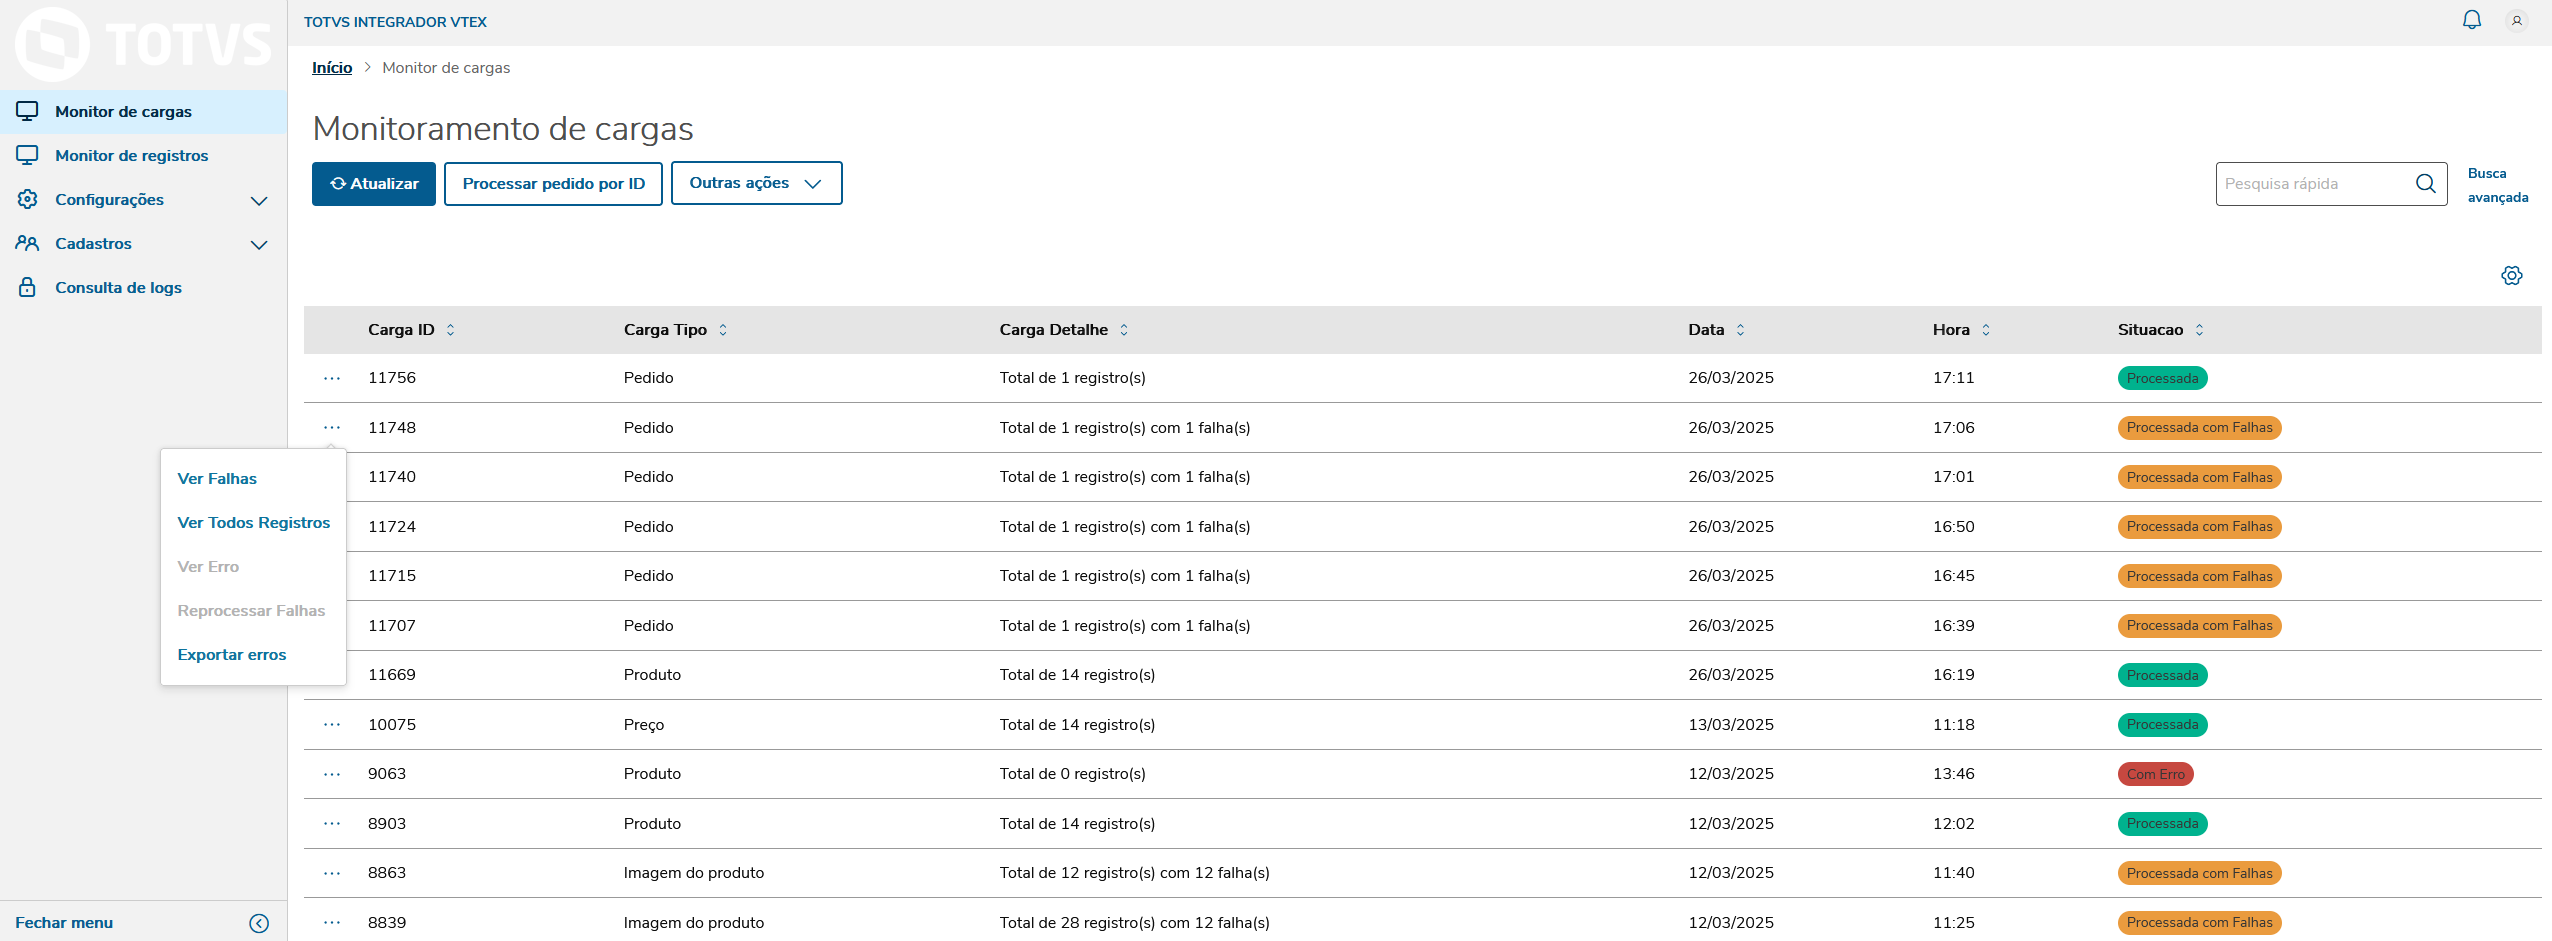
Task: Focus the Pesquisa rápida search field
Action: coord(2314,184)
